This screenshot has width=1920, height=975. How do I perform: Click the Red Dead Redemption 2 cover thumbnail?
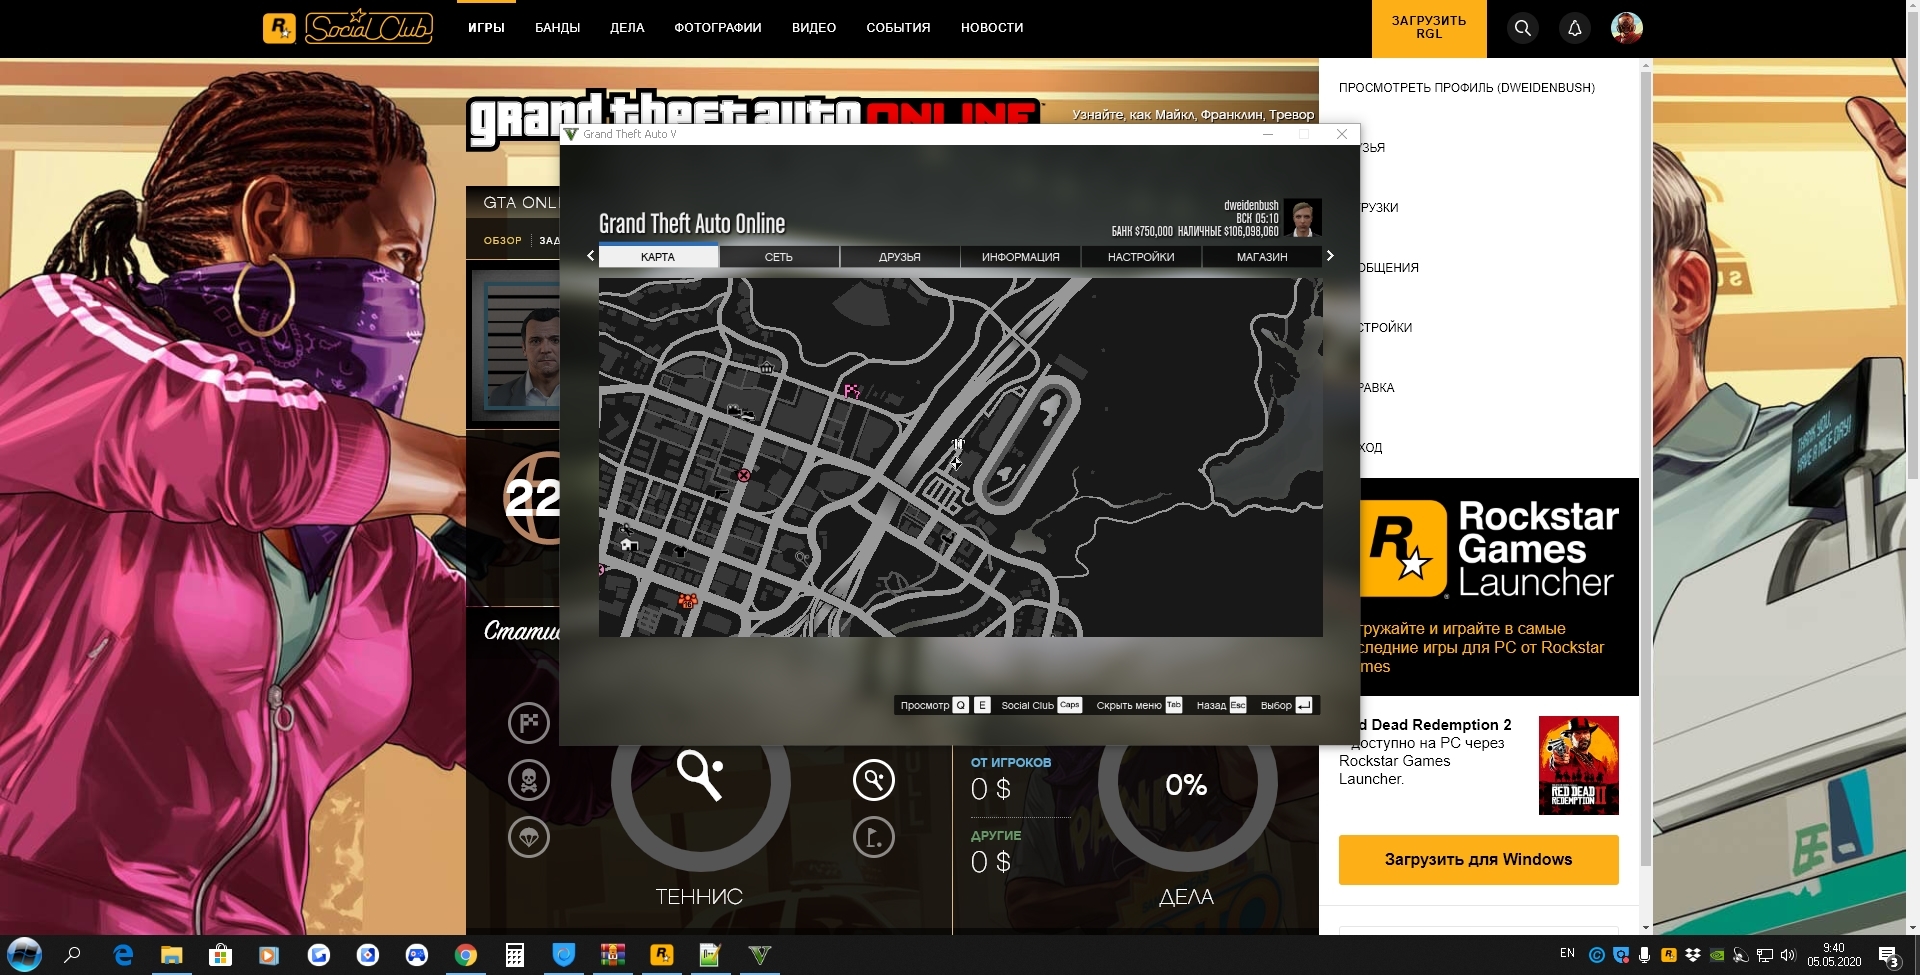coord(1578,765)
